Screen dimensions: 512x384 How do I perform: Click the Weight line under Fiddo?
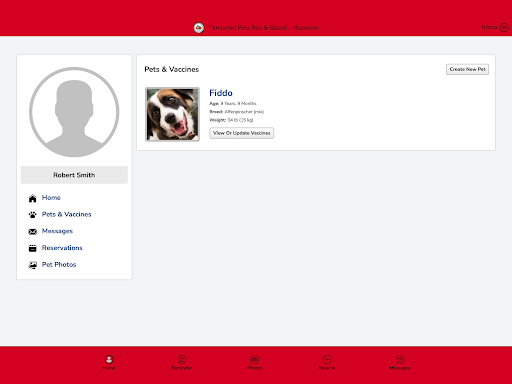(x=231, y=120)
